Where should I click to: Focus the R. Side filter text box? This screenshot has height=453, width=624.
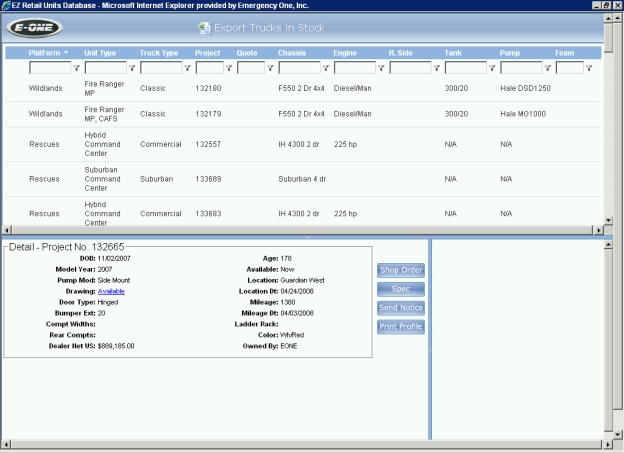tap(410, 68)
